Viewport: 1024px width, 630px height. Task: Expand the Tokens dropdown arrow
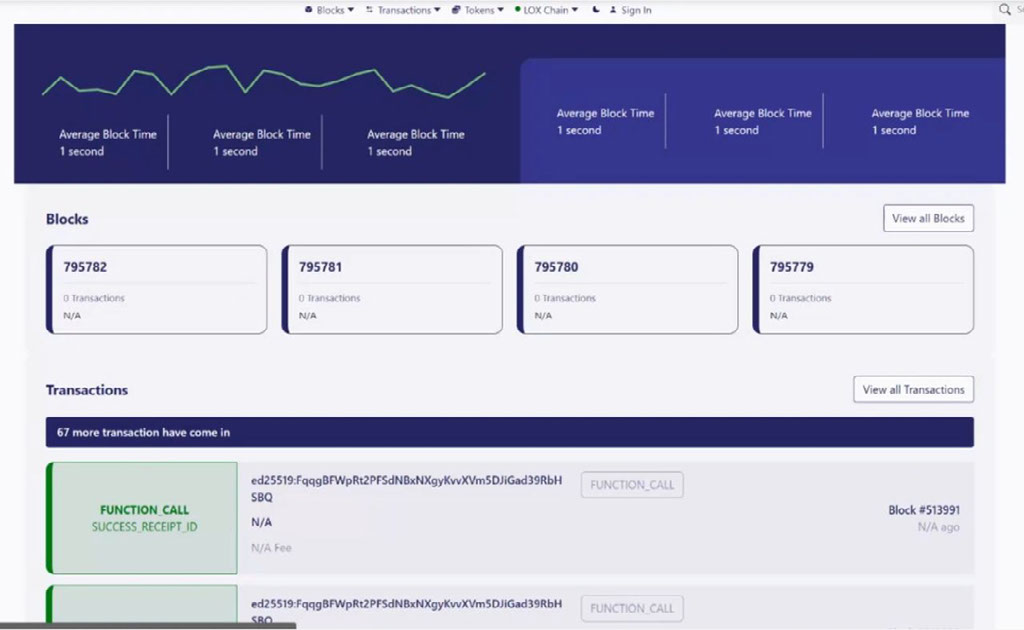pyautogui.click(x=500, y=10)
